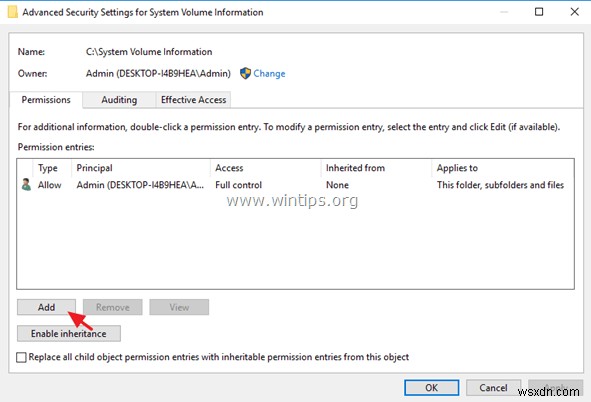
Task: Select the Admin (DESKTOP-I4B9HEA\A... principal cell
Action: click(140, 185)
